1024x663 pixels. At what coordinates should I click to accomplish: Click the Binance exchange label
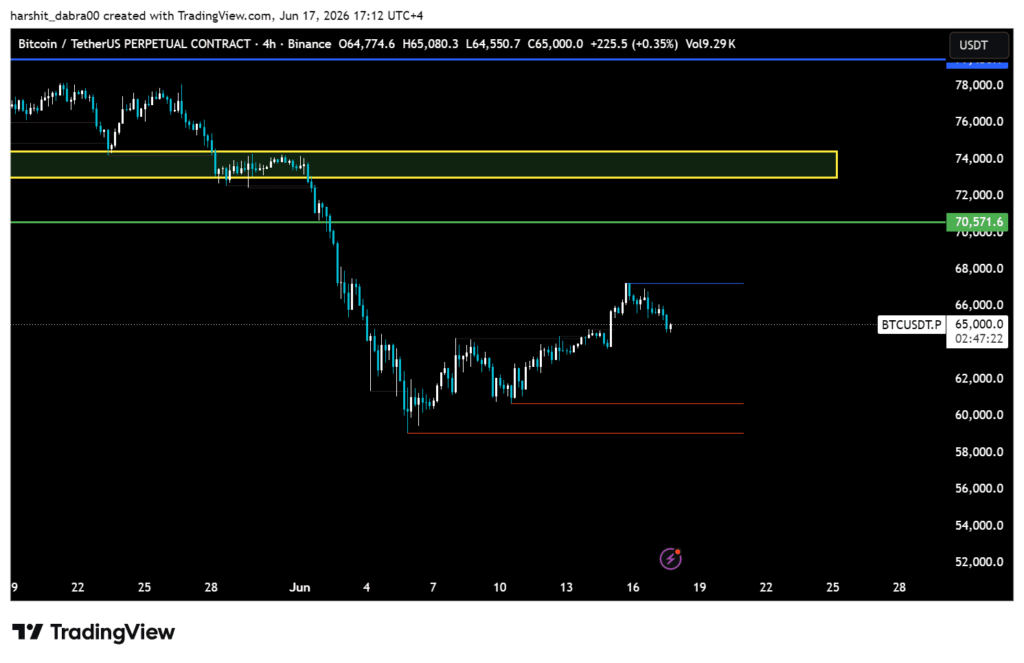click(309, 44)
